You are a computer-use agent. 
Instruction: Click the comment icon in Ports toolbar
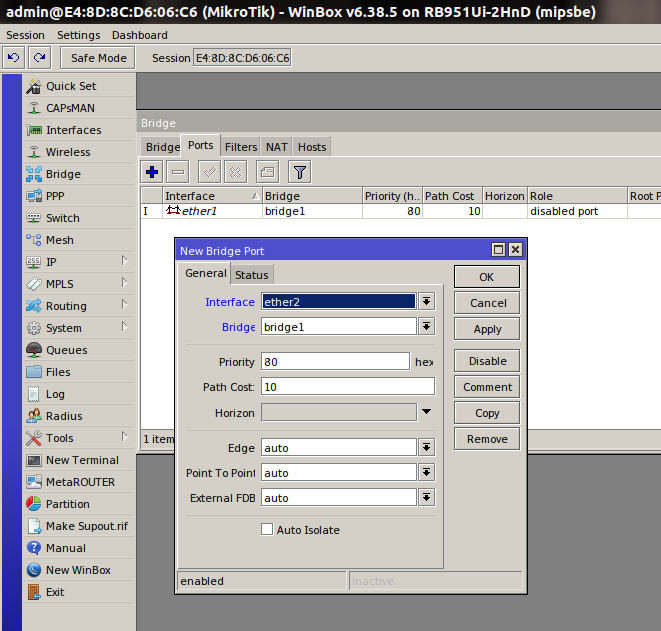(268, 172)
